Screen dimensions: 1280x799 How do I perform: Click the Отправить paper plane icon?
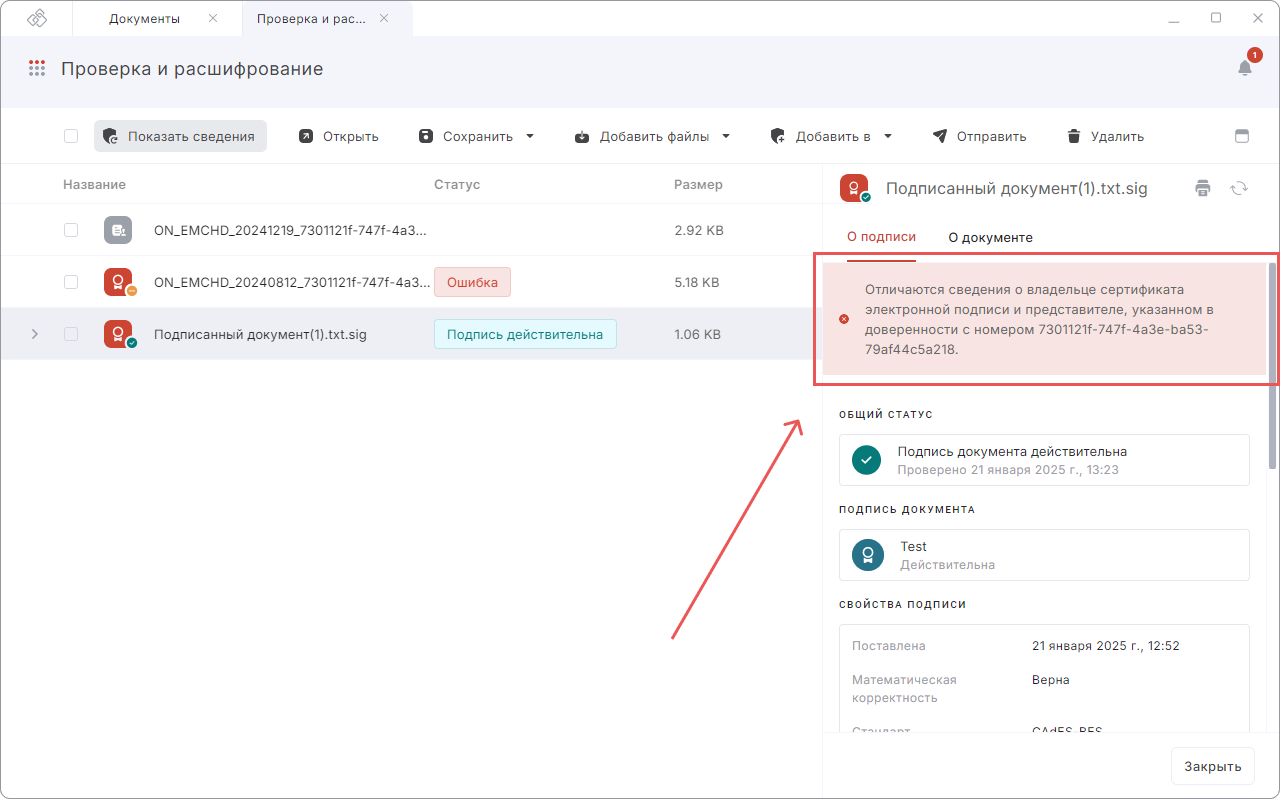tap(940, 136)
